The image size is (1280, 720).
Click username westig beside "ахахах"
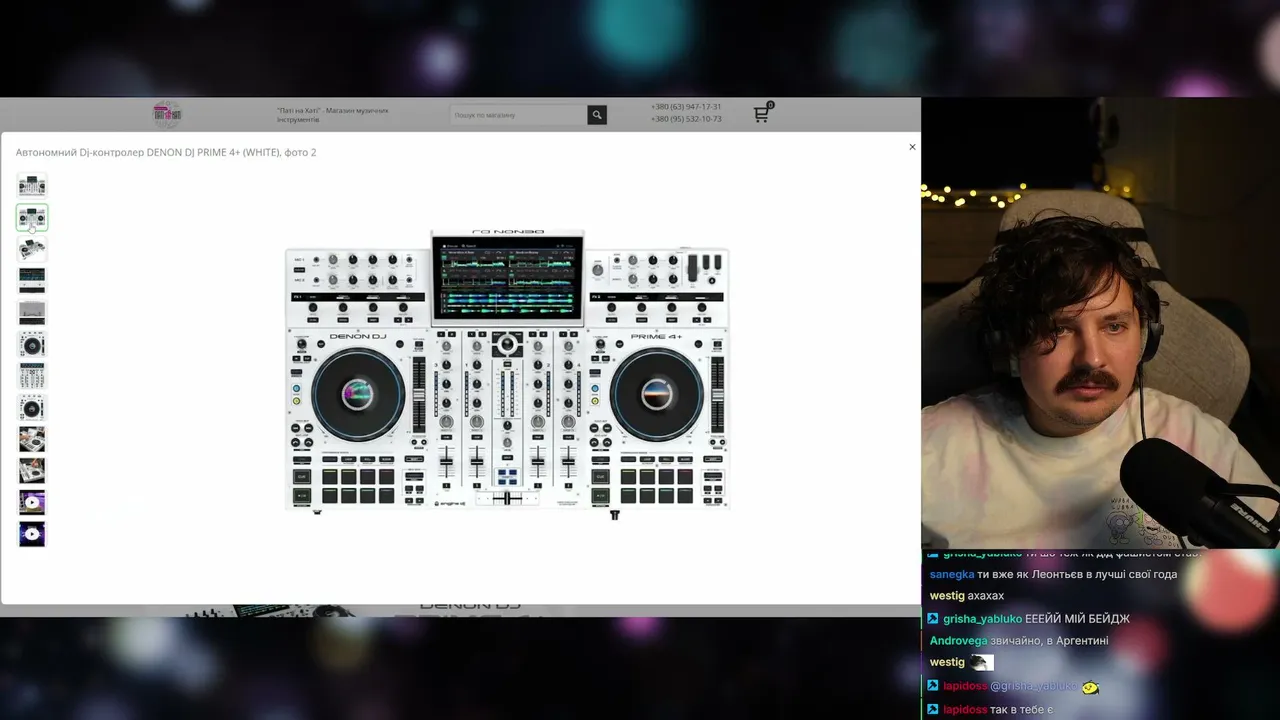(947, 596)
